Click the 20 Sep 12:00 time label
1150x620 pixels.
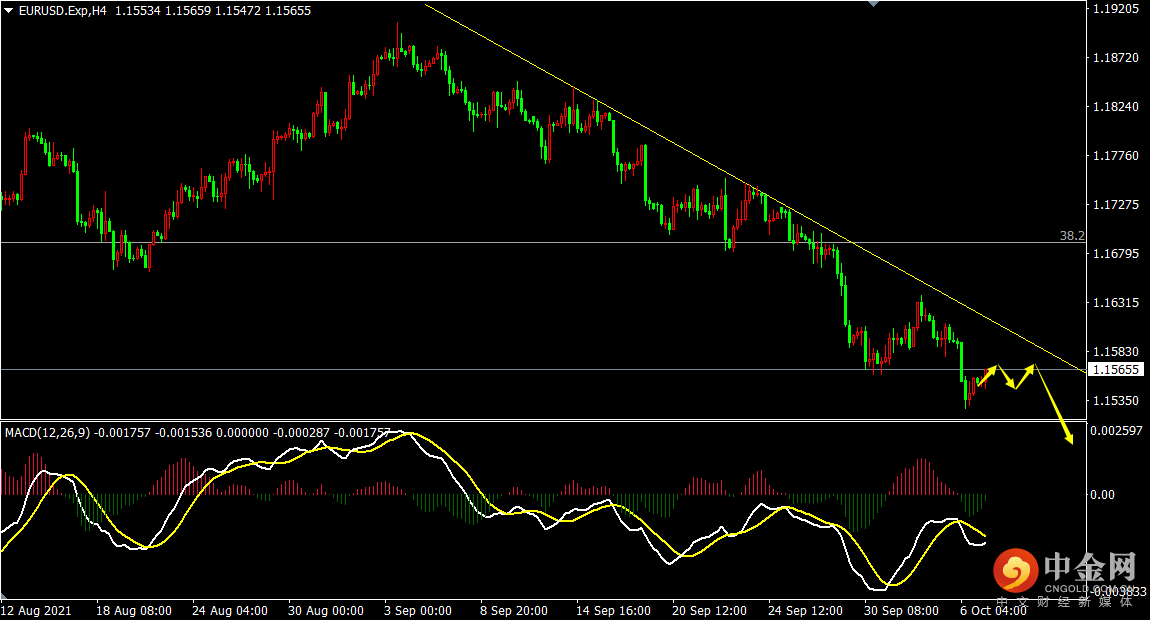(x=709, y=610)
